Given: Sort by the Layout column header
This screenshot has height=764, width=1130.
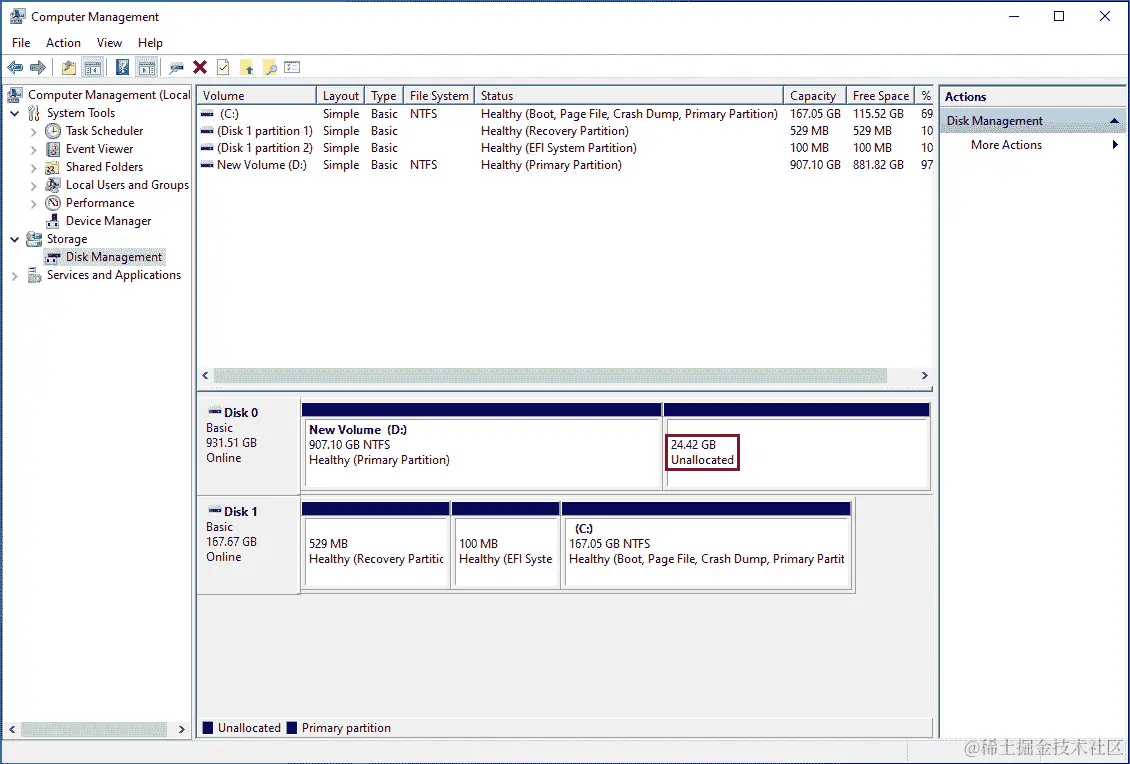Looking at the screenshot, I should [340, 96].
